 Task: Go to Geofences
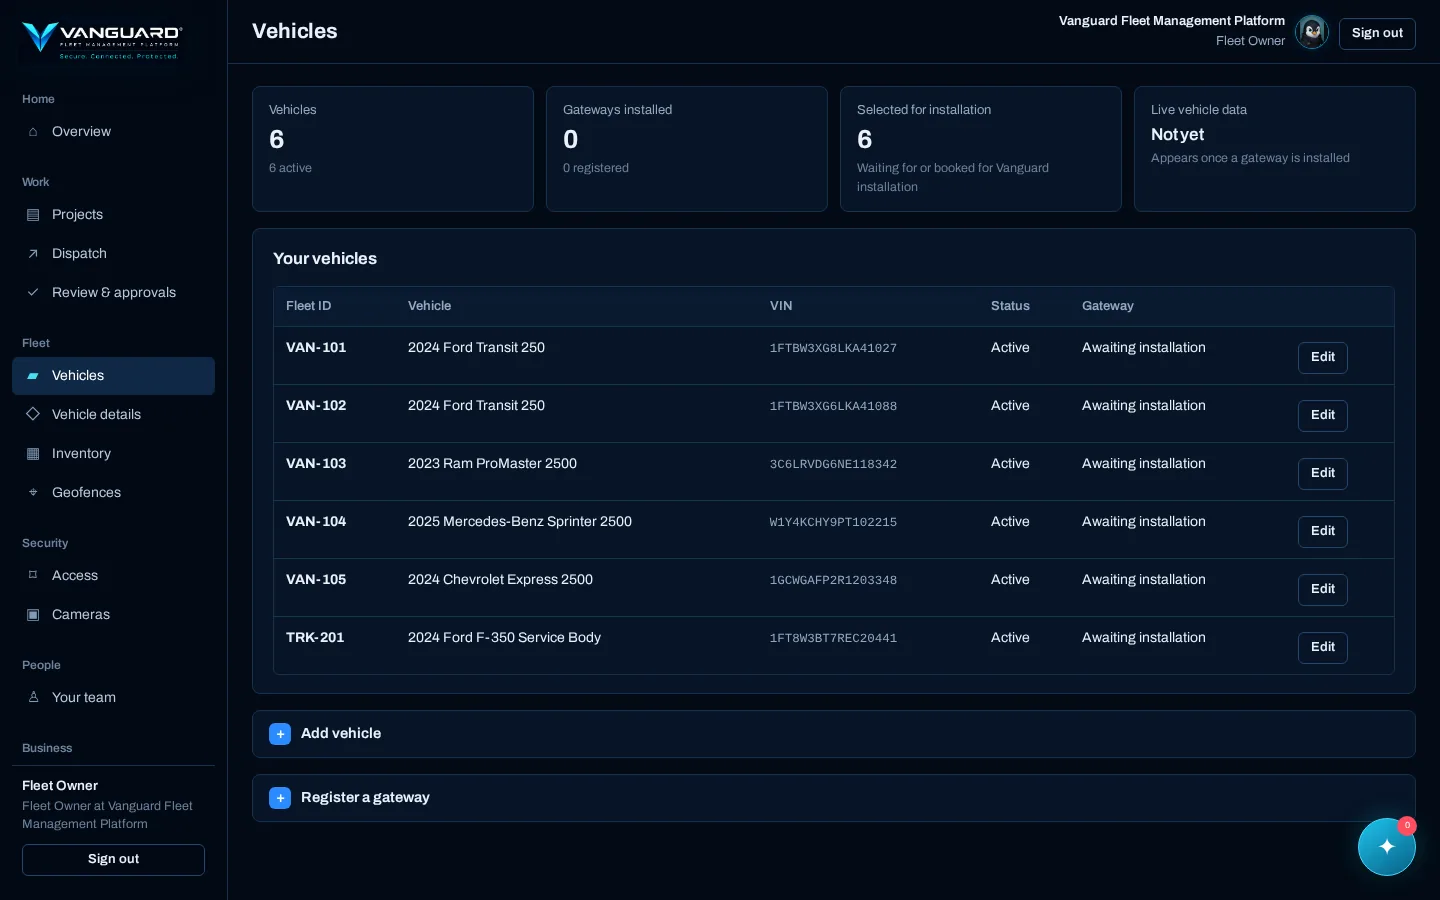point(113,493)
